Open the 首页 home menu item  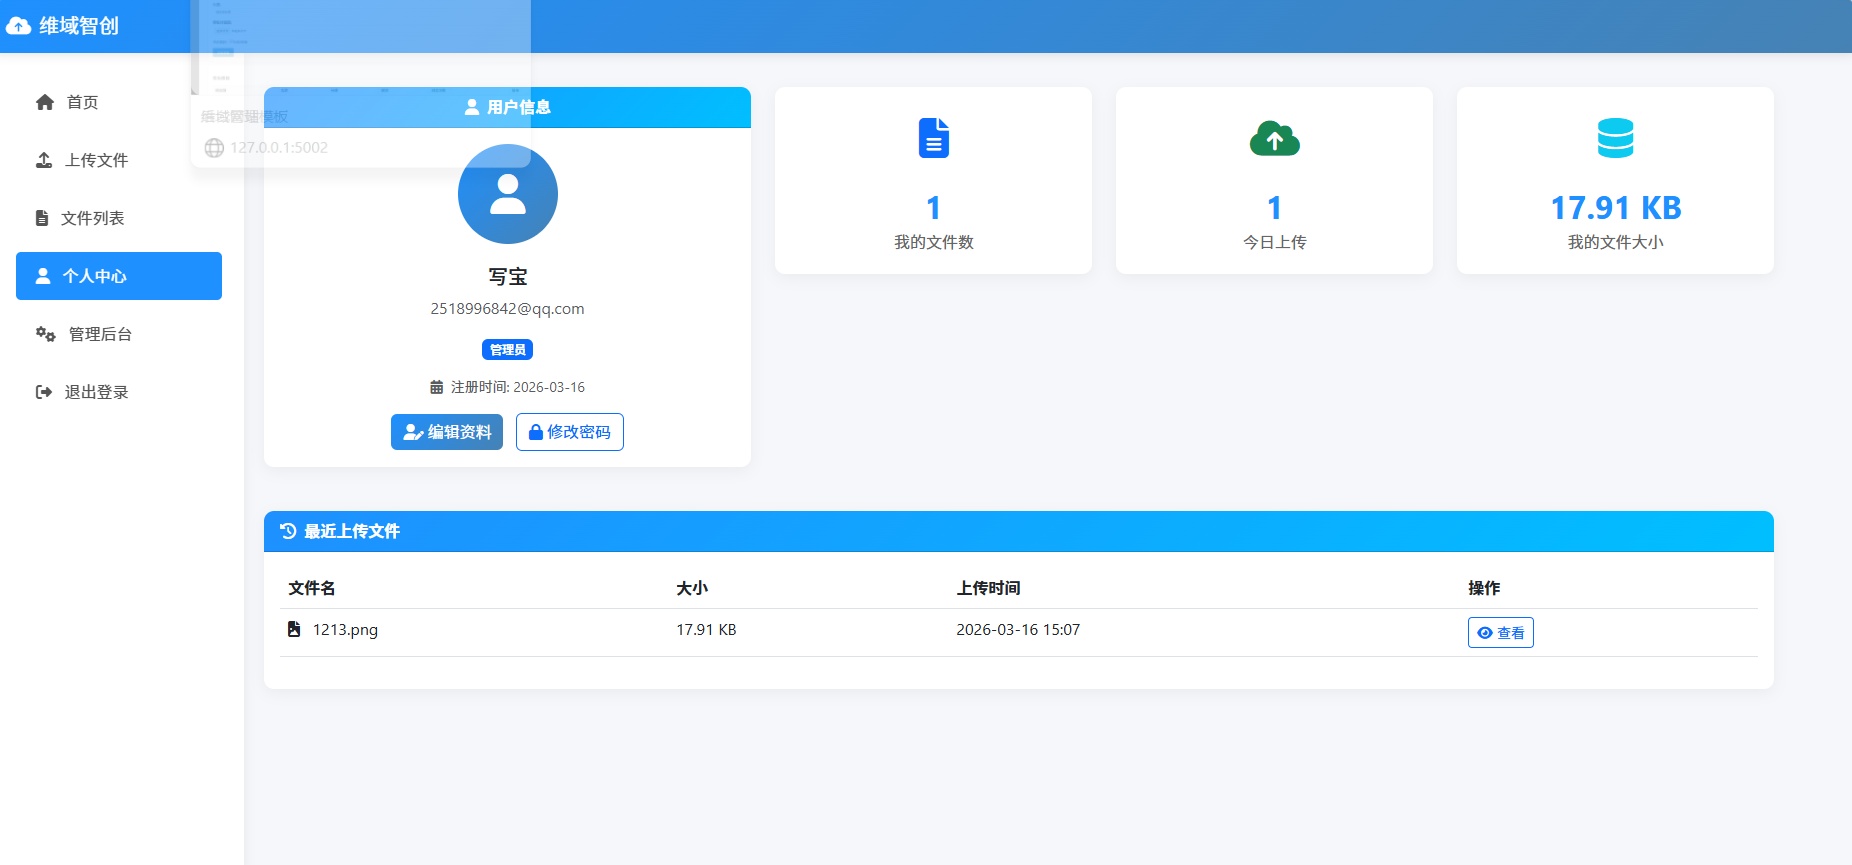(x=119, y=102)
